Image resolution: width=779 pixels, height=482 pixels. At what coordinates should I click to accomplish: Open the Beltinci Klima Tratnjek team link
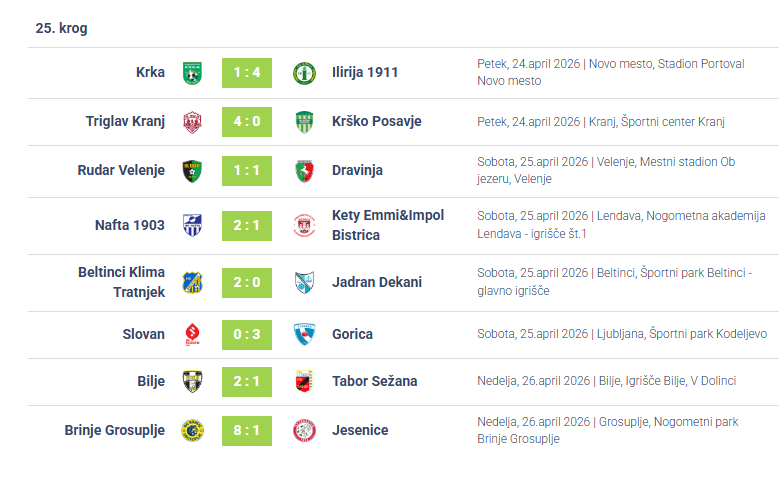click(x=121, y=282)
